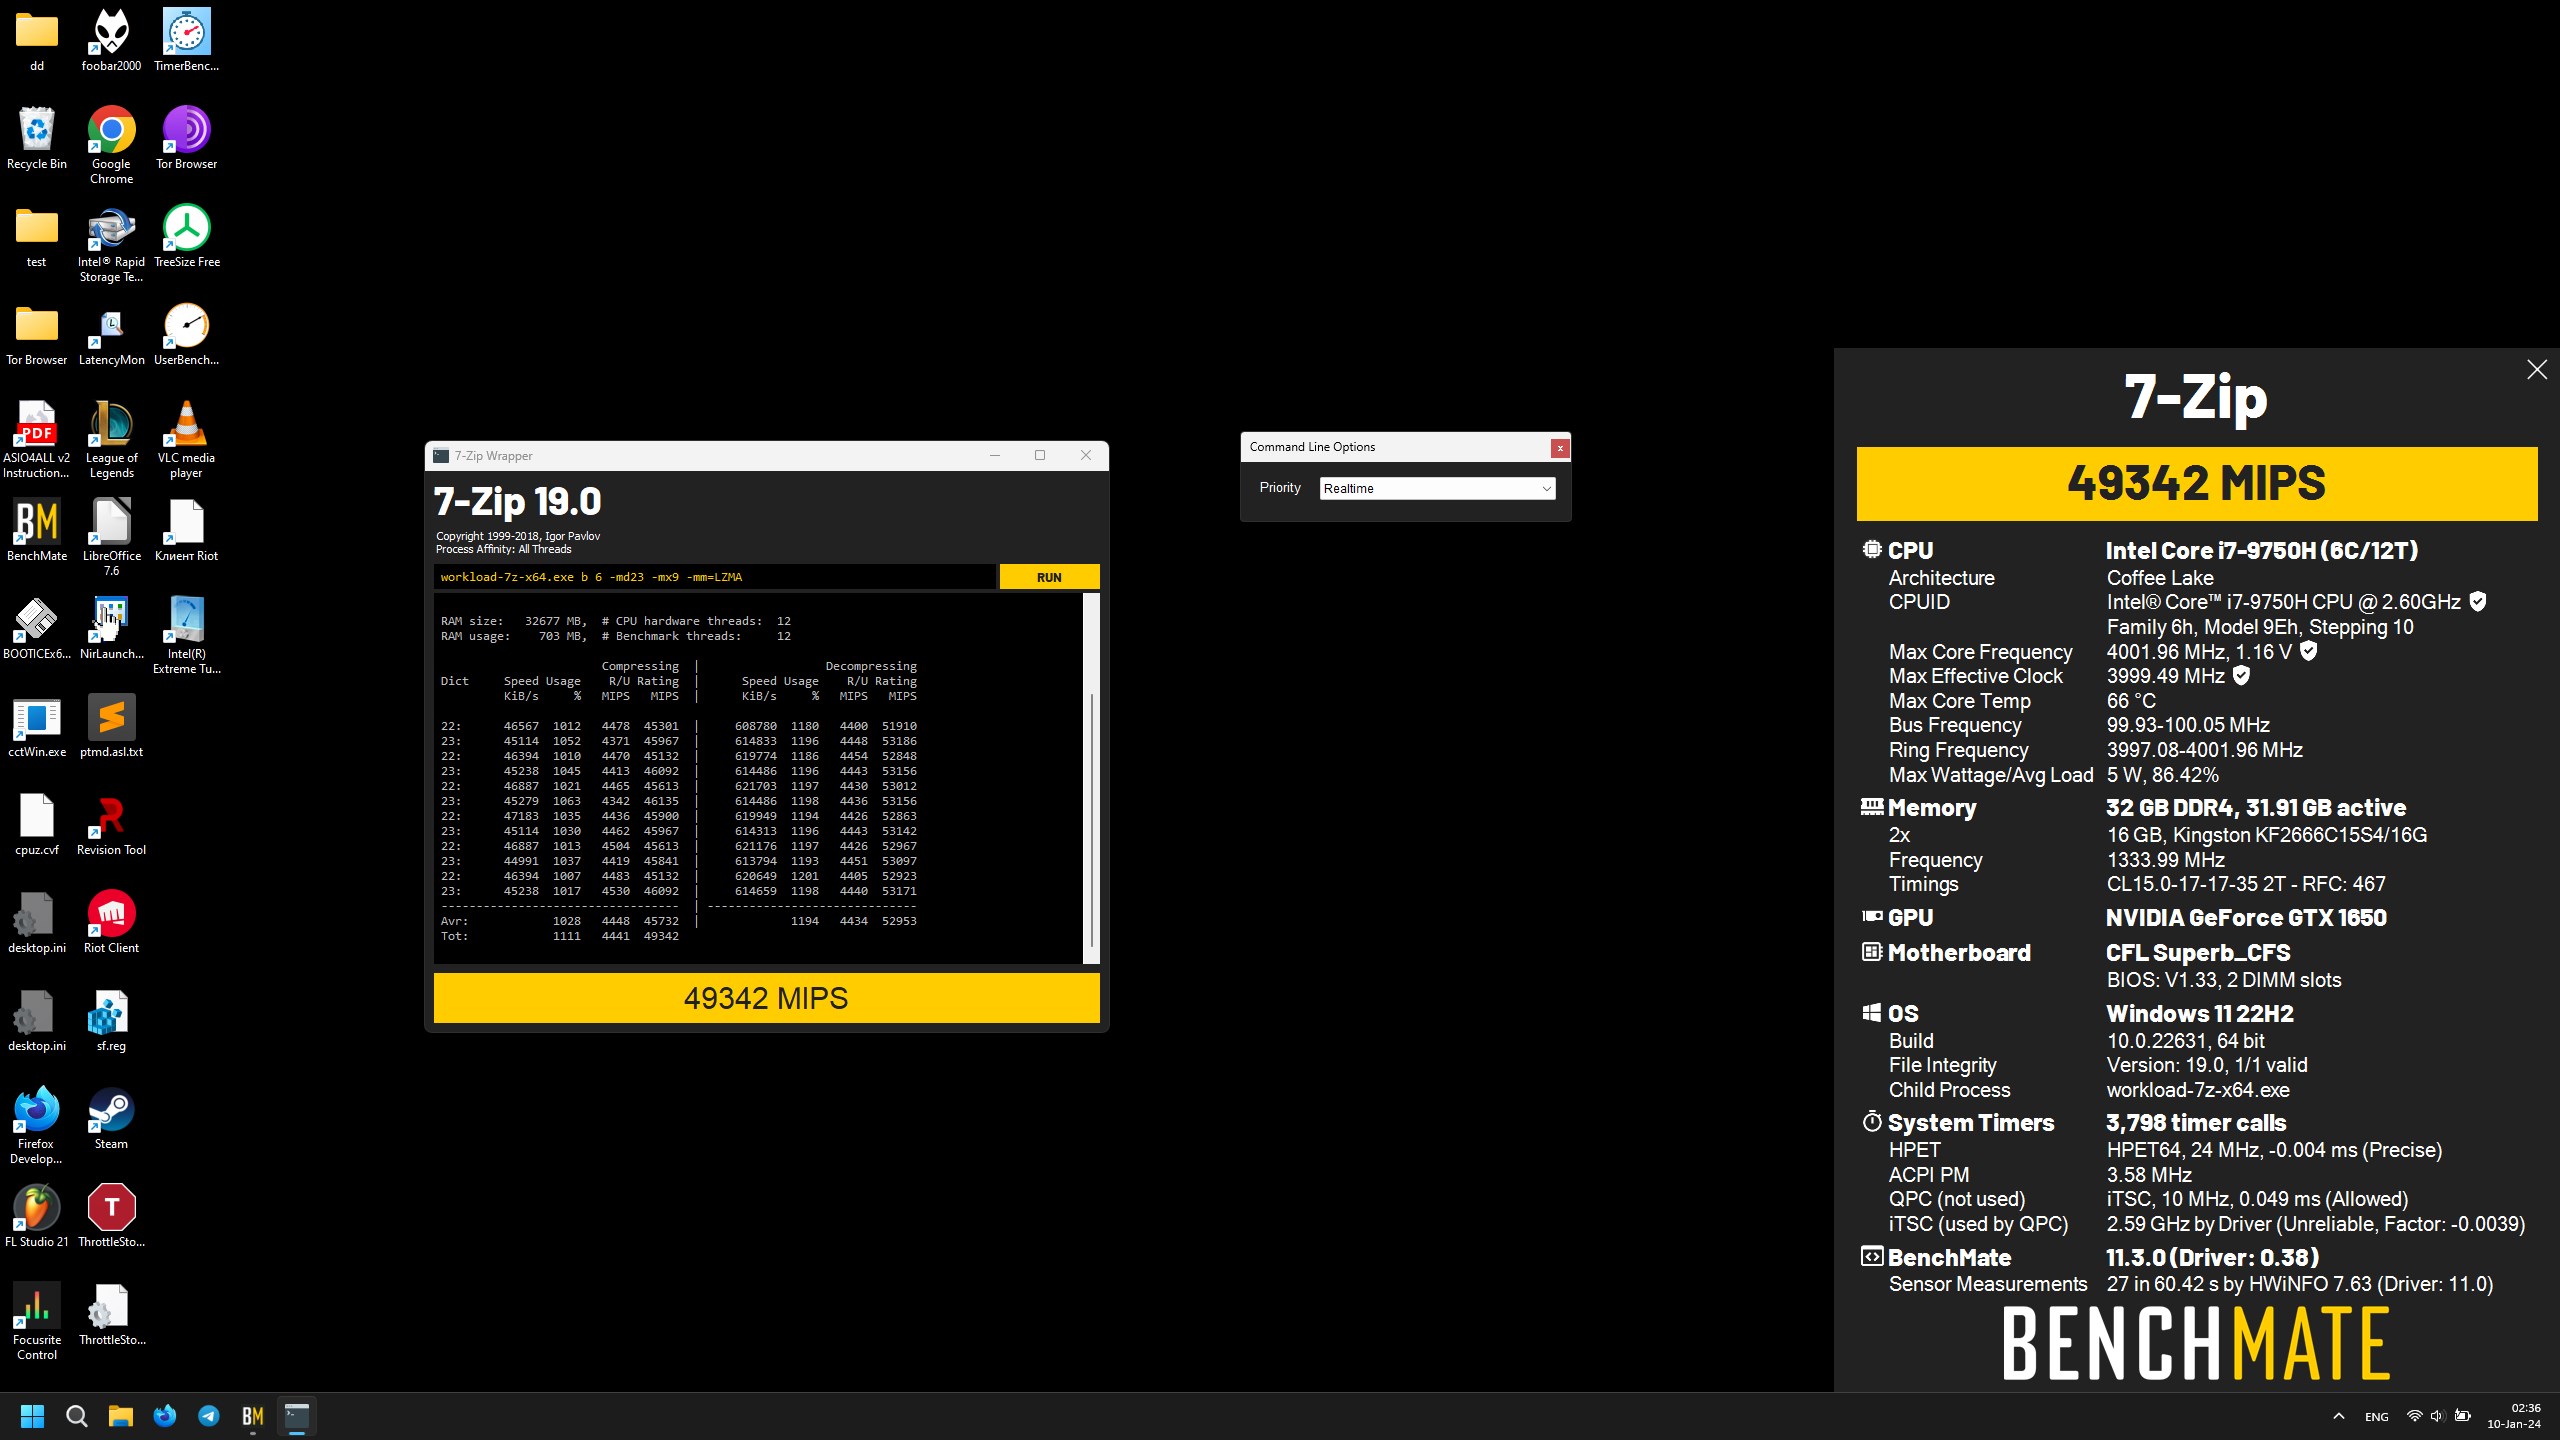Open File Explorer from taskbar
The width and height of the screenshot is (2560, 1440).
[x=121, y=1416]
